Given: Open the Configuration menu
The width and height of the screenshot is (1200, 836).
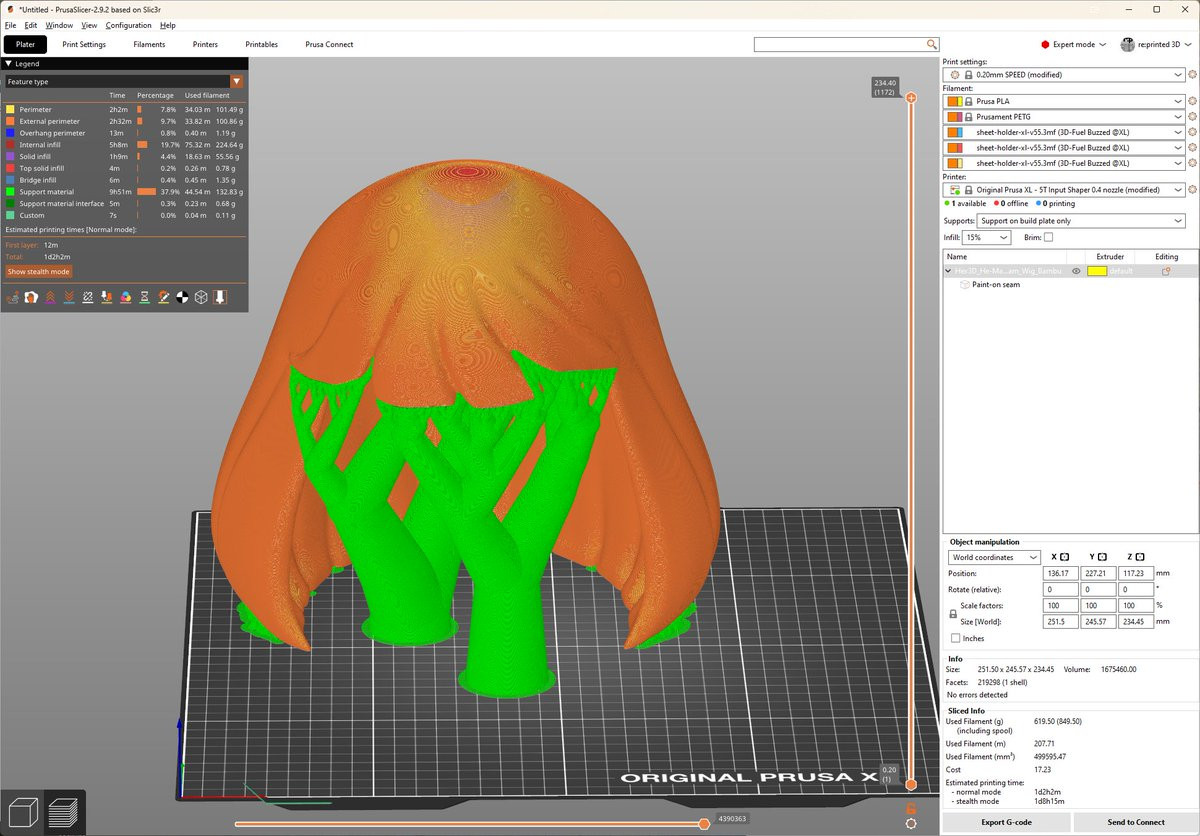Looking at the screenshot, I should click(128, 25).
